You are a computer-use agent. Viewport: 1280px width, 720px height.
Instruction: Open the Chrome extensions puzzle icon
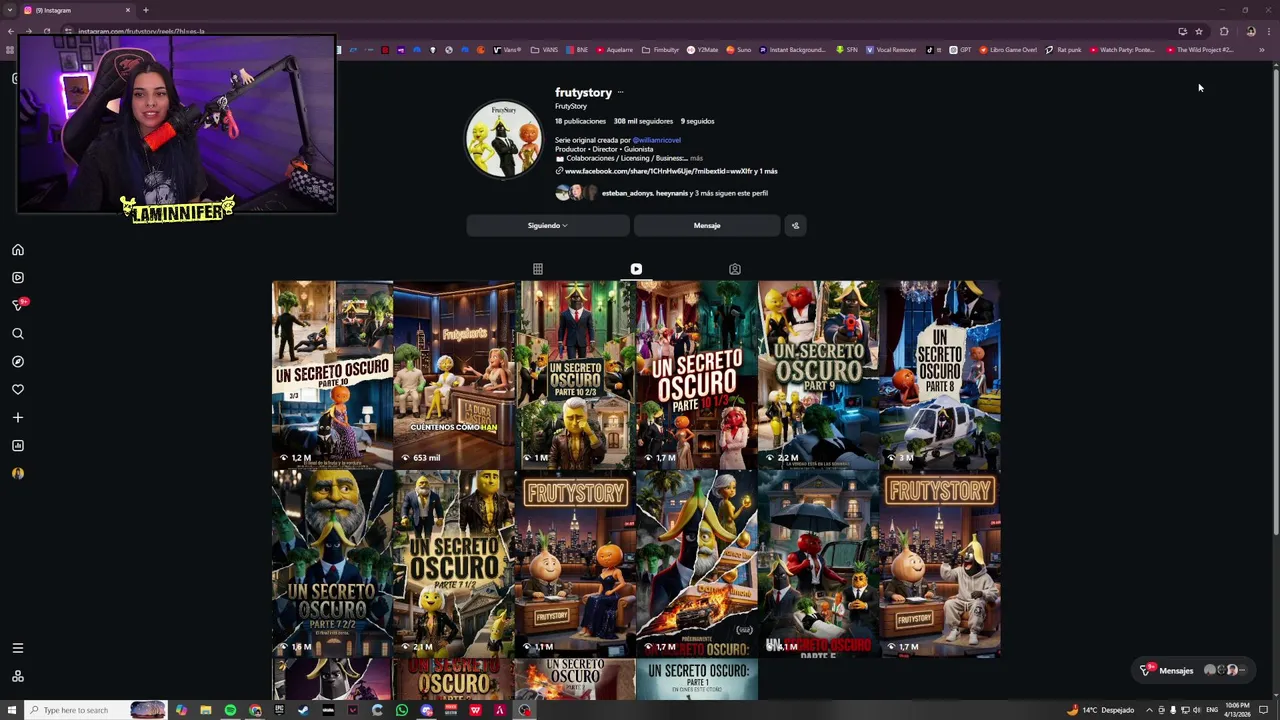pos(1224,31)
